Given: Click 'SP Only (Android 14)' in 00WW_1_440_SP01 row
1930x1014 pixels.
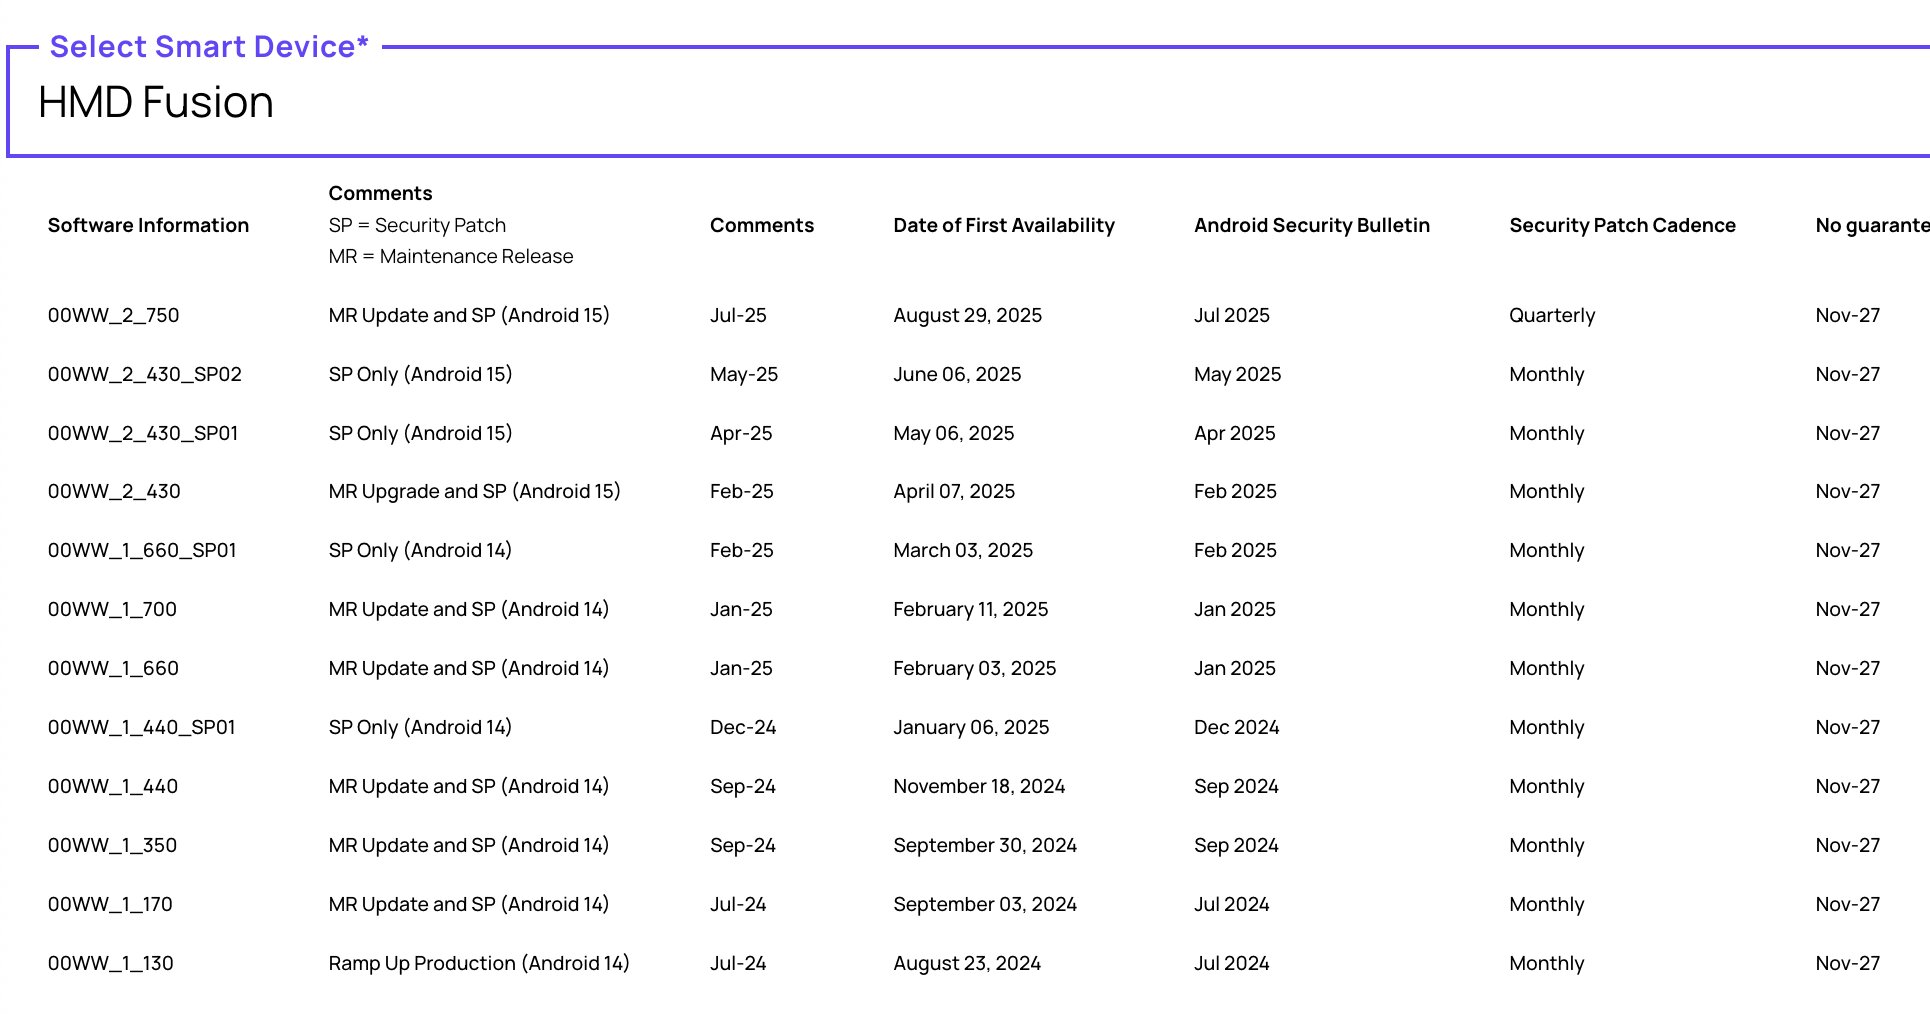Looking at the screenshot, I should click(x=420, y=727).
